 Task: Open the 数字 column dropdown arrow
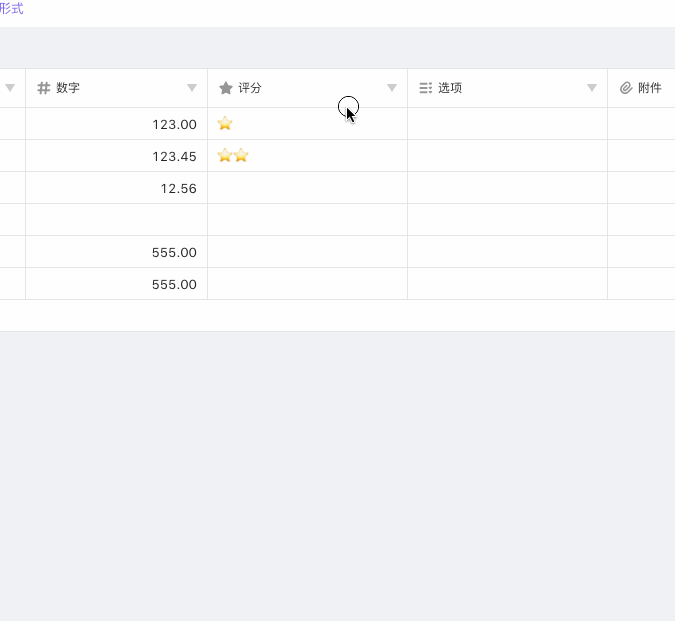tap(192, 88)
